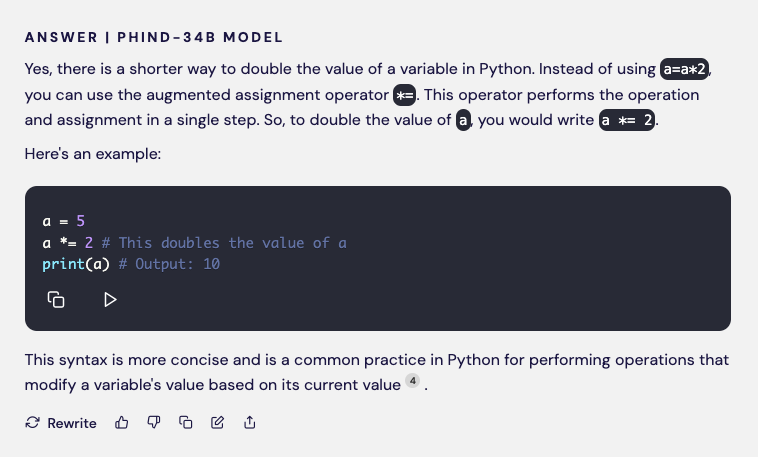
Task: Copy the whole answer using bottom copy icon
Action: [x=185, y=423]
